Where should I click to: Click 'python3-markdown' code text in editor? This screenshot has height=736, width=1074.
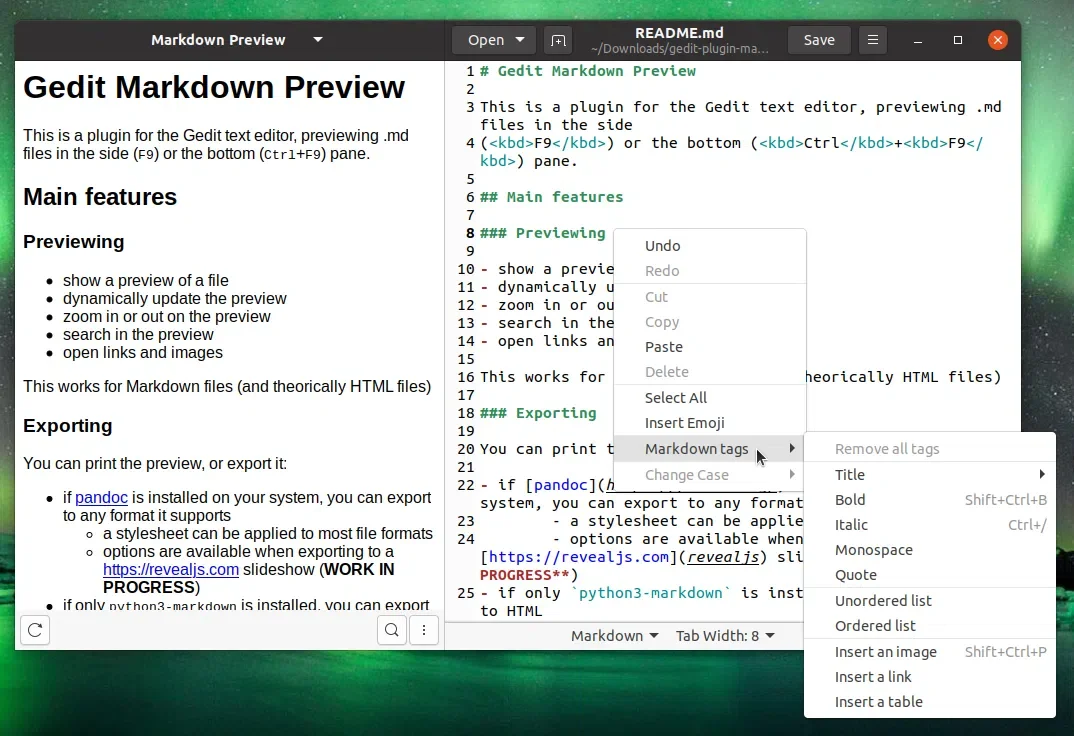pyautogui.click(x=650, y=594)
